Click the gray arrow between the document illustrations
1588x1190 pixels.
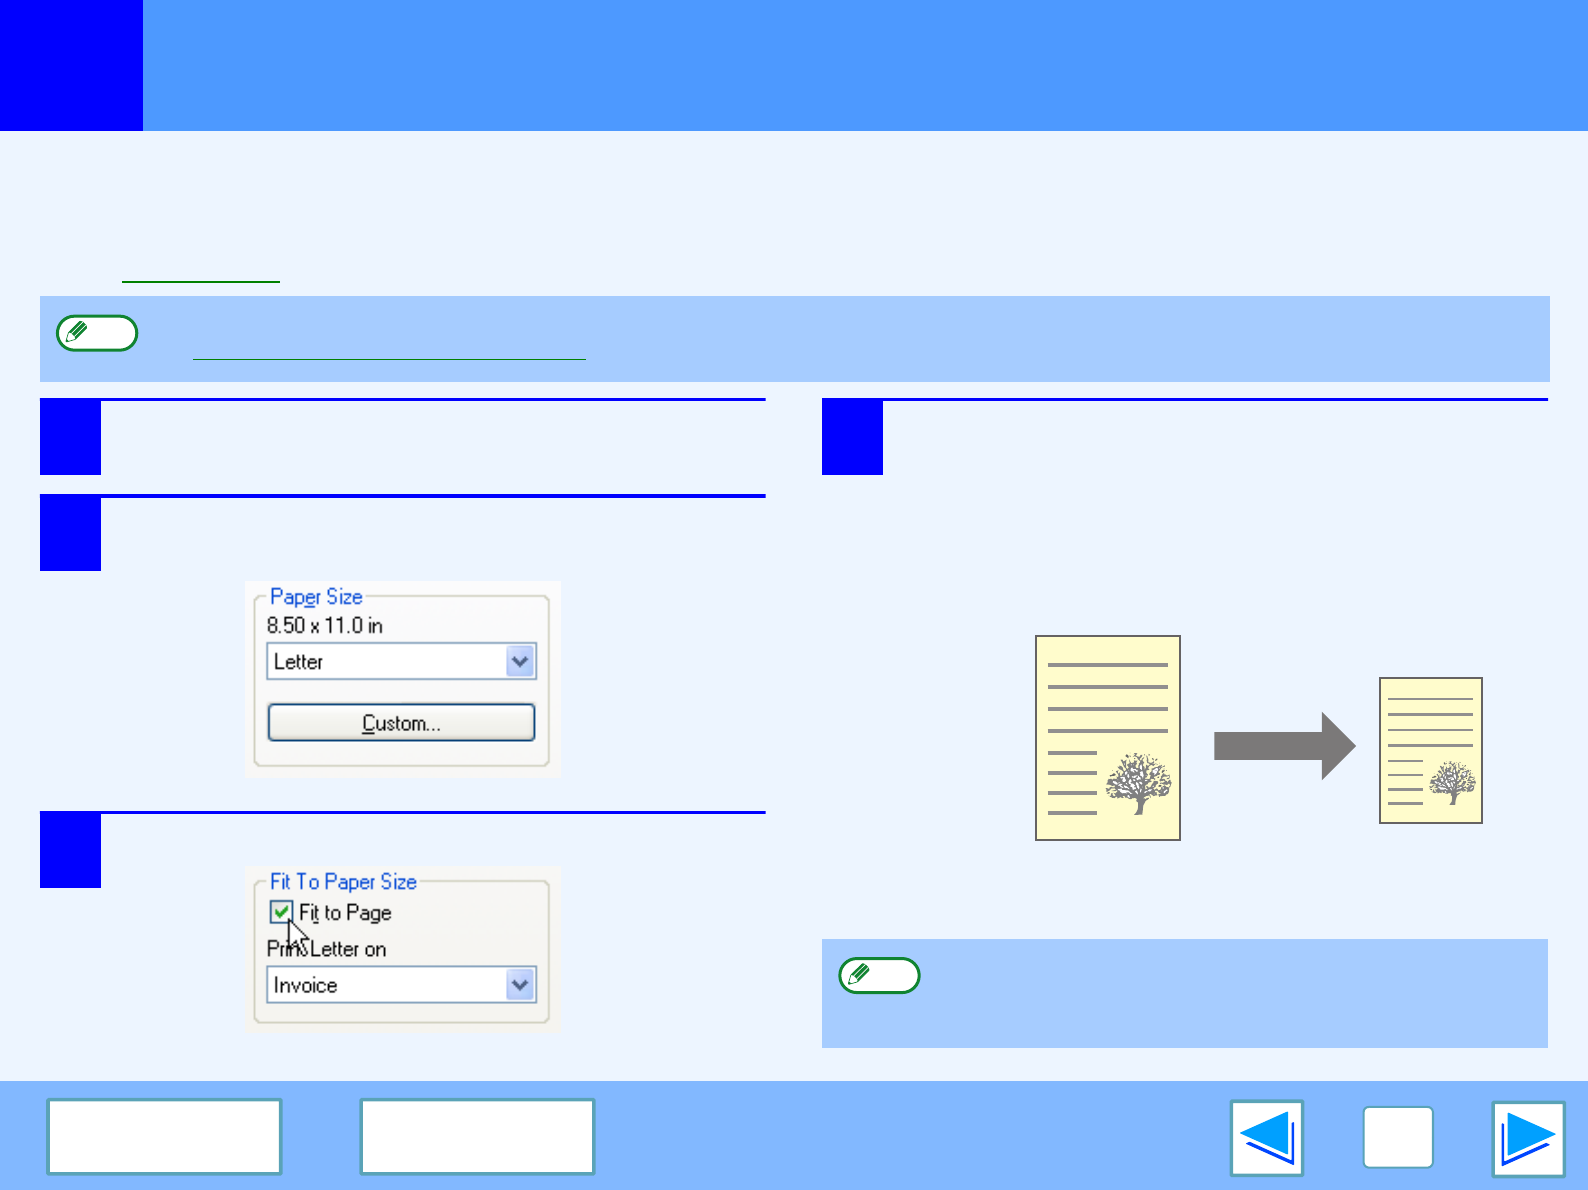pos(1284,746)
